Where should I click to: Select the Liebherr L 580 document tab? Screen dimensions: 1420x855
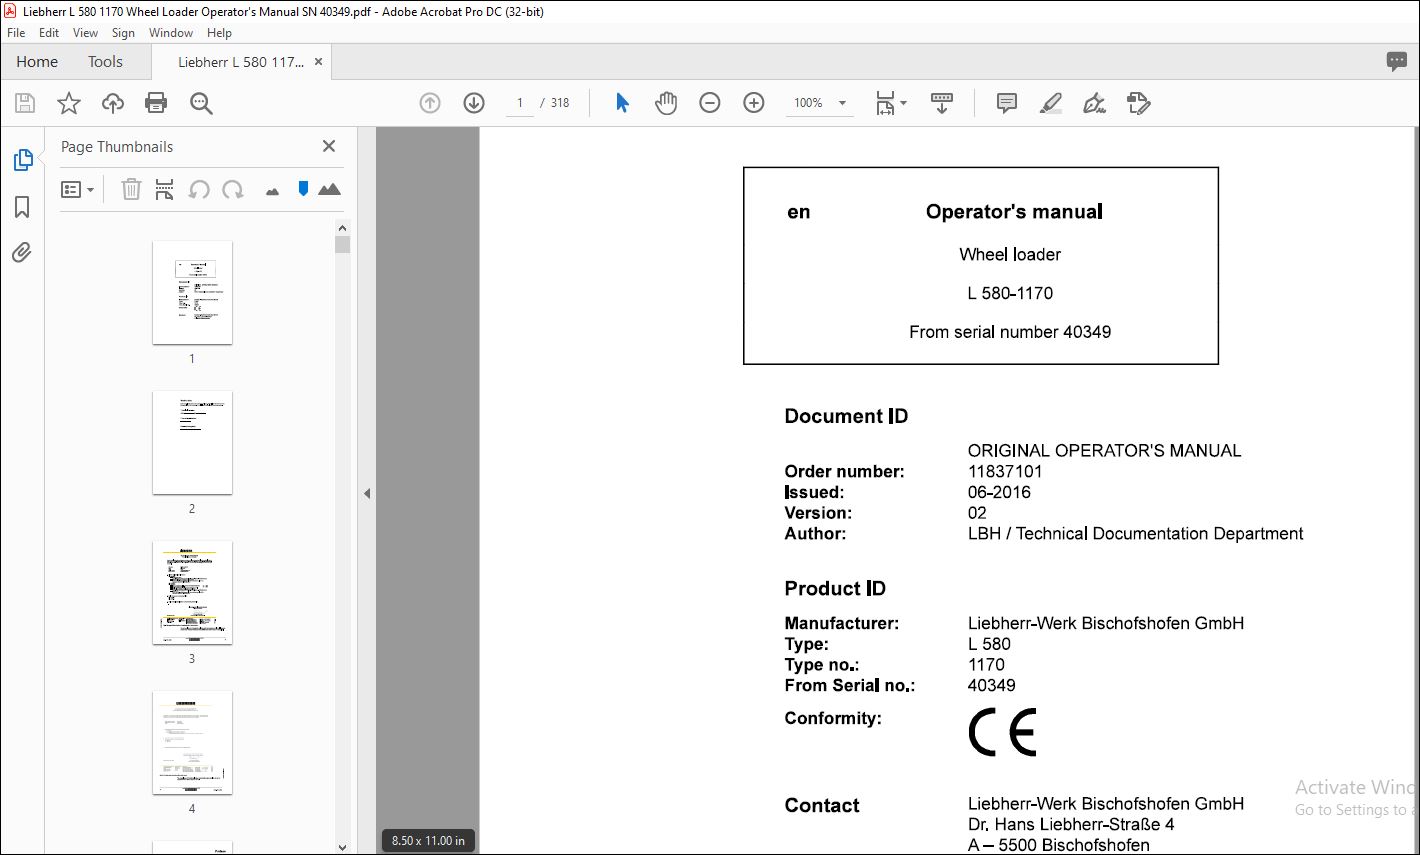pos(241,61)
